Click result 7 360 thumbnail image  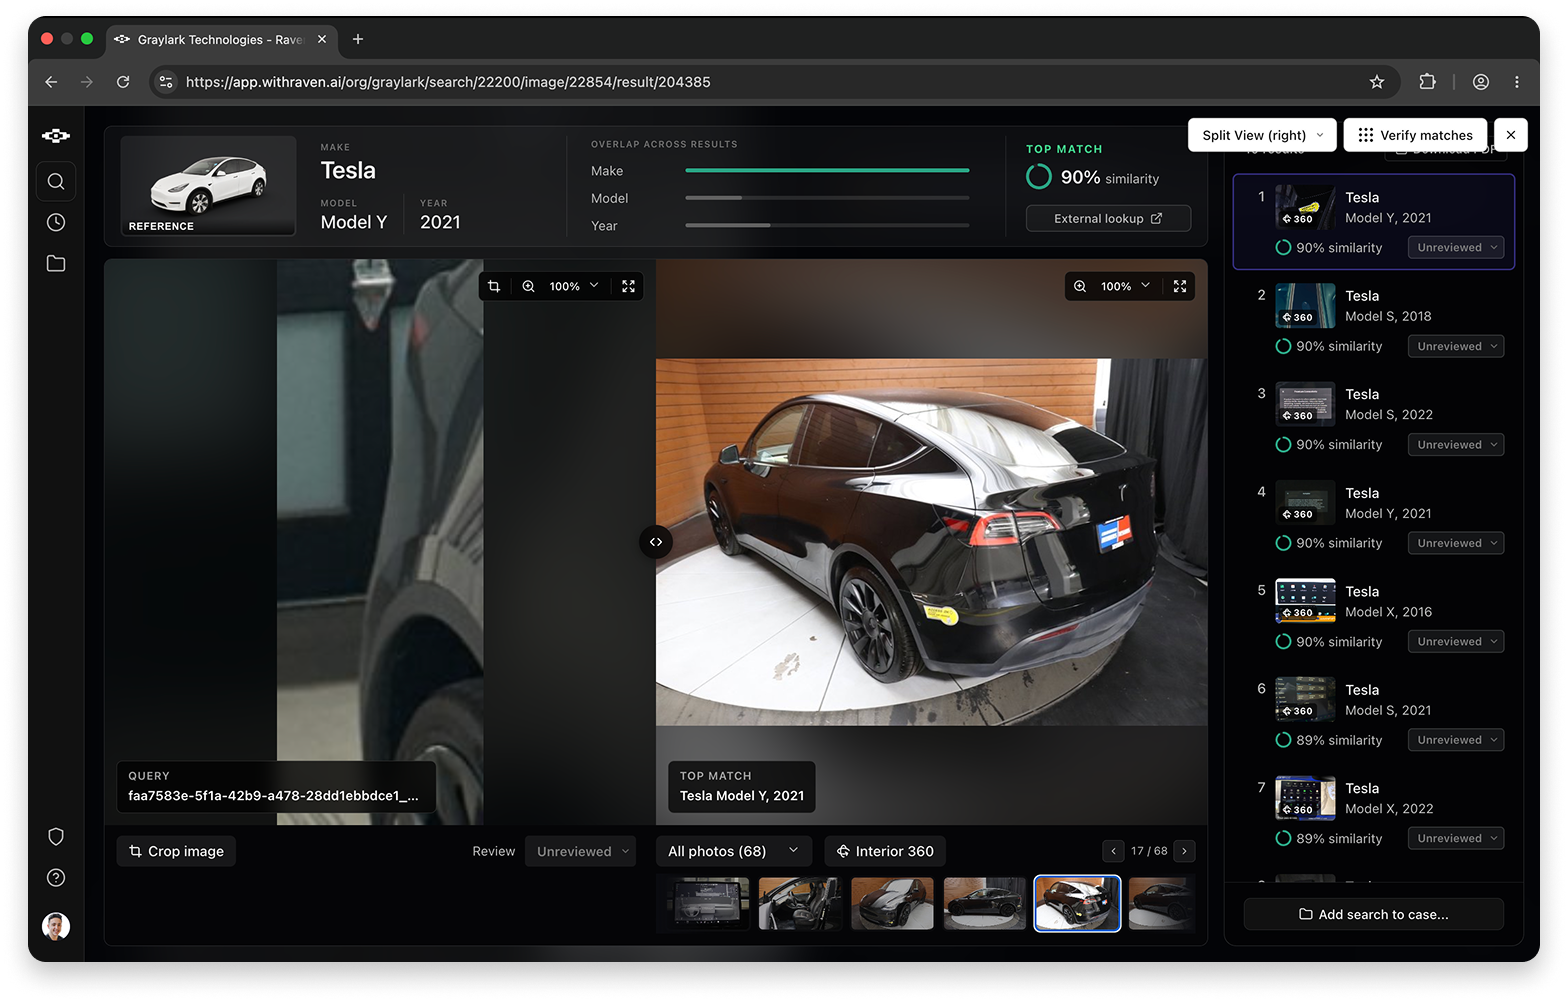(1305, 797)
